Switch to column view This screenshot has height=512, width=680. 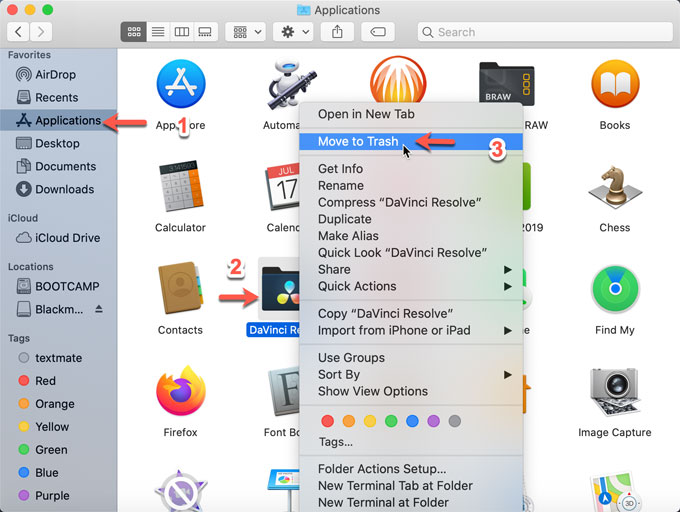click(x=181, y=32)
